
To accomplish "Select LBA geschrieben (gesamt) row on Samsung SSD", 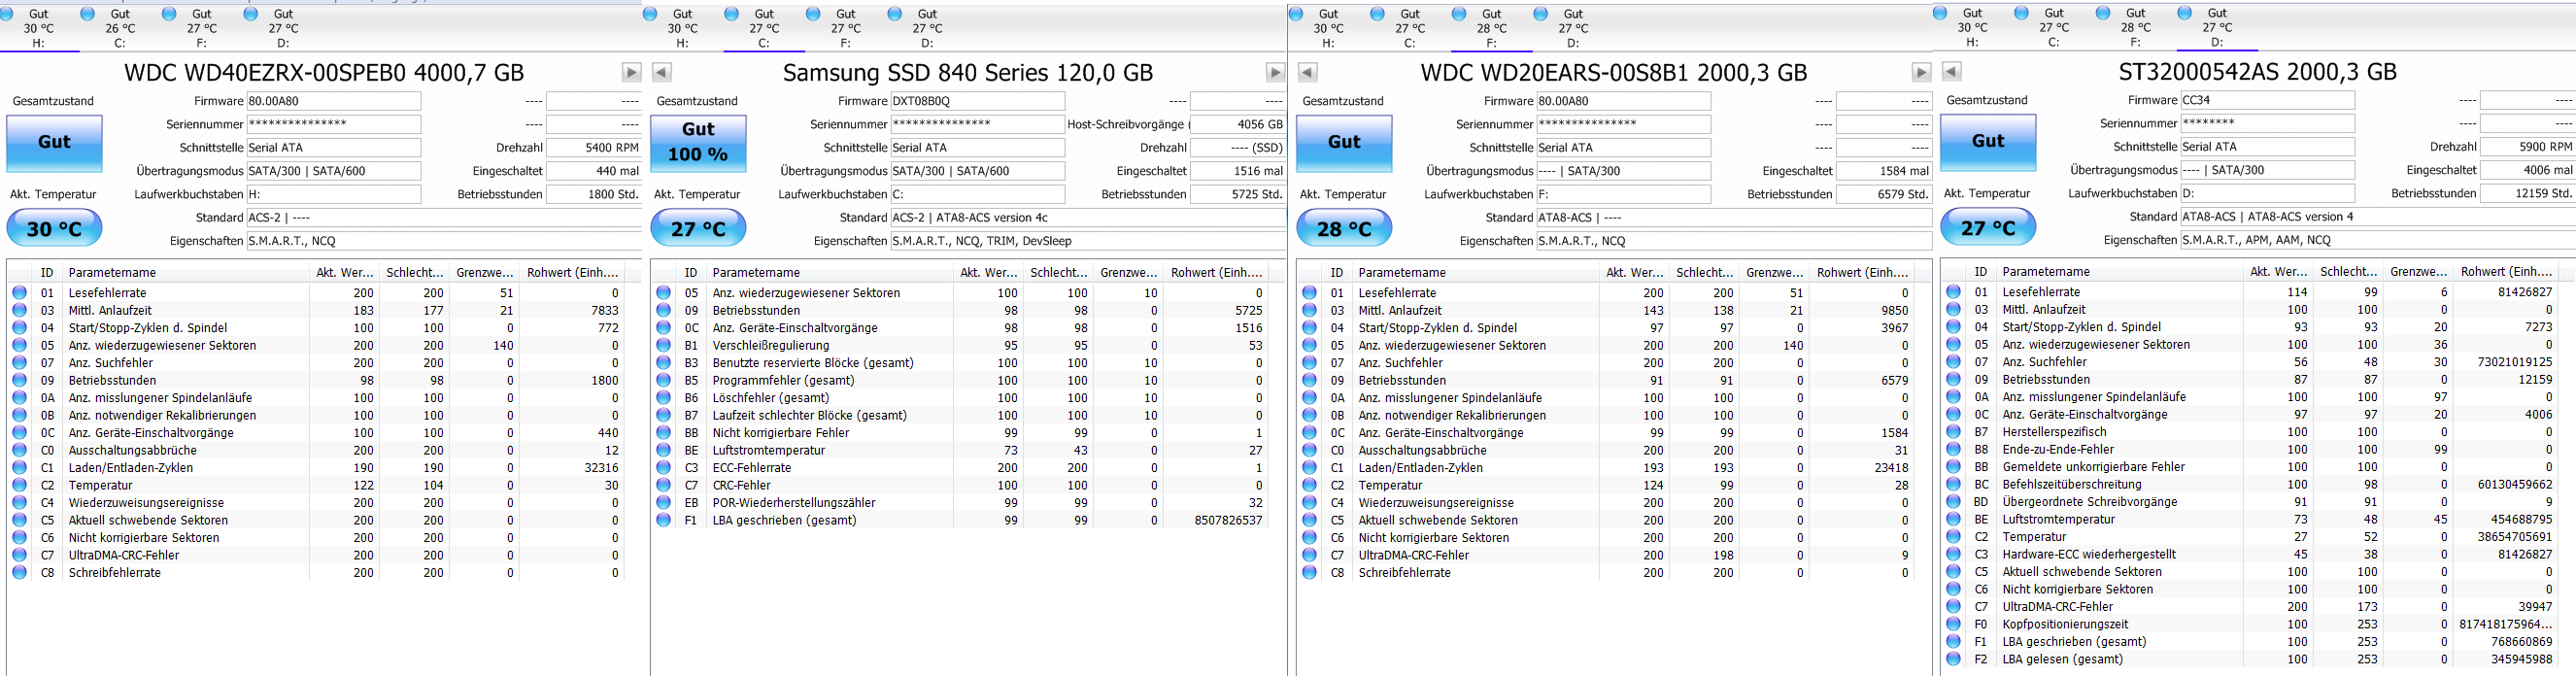I will click(960, 520).
